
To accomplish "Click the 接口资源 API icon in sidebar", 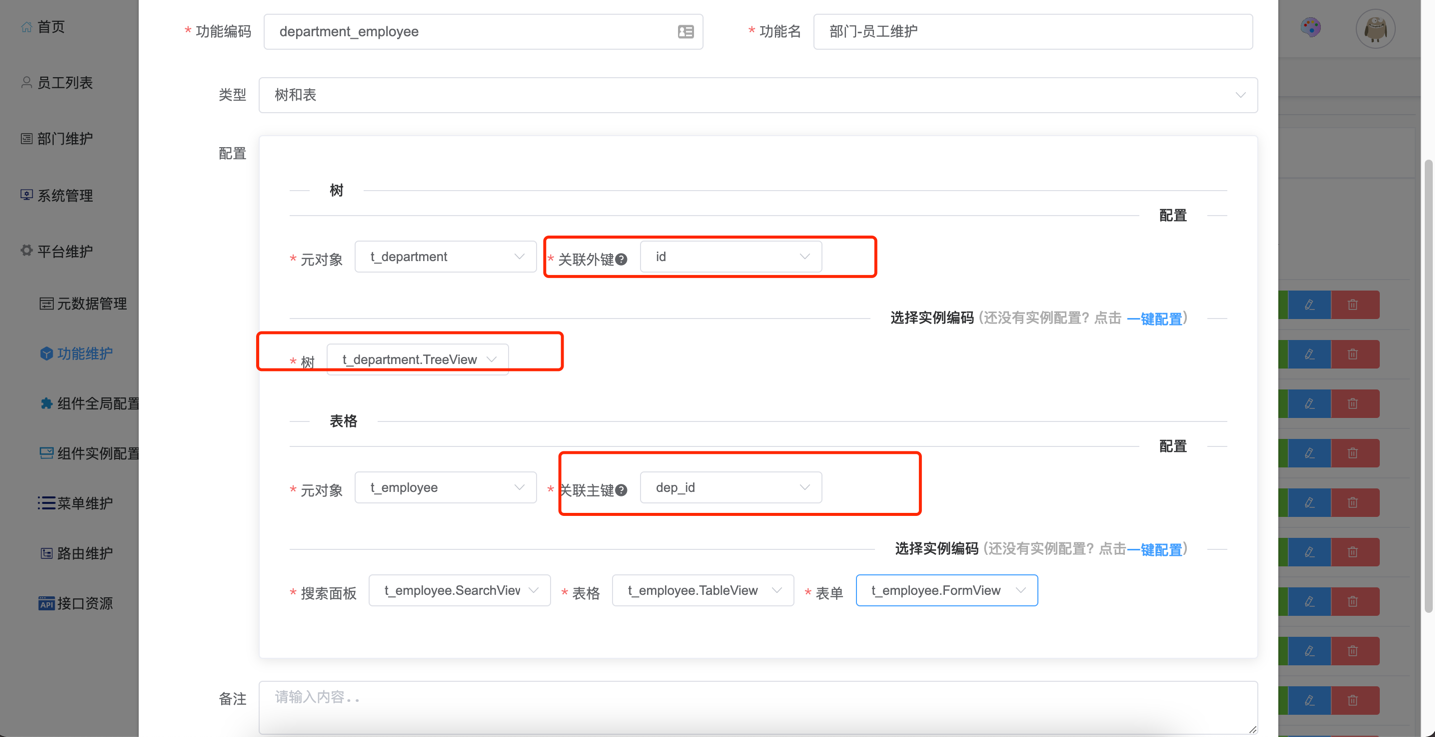I will click(46, 603).
